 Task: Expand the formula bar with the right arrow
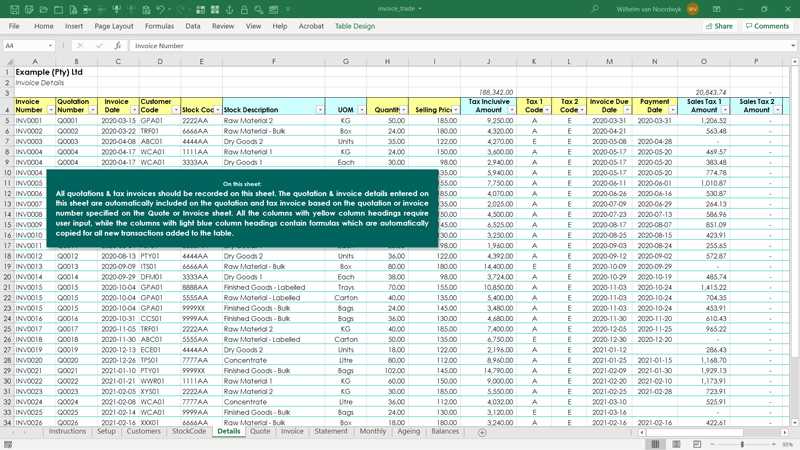(x=793, y=45)
